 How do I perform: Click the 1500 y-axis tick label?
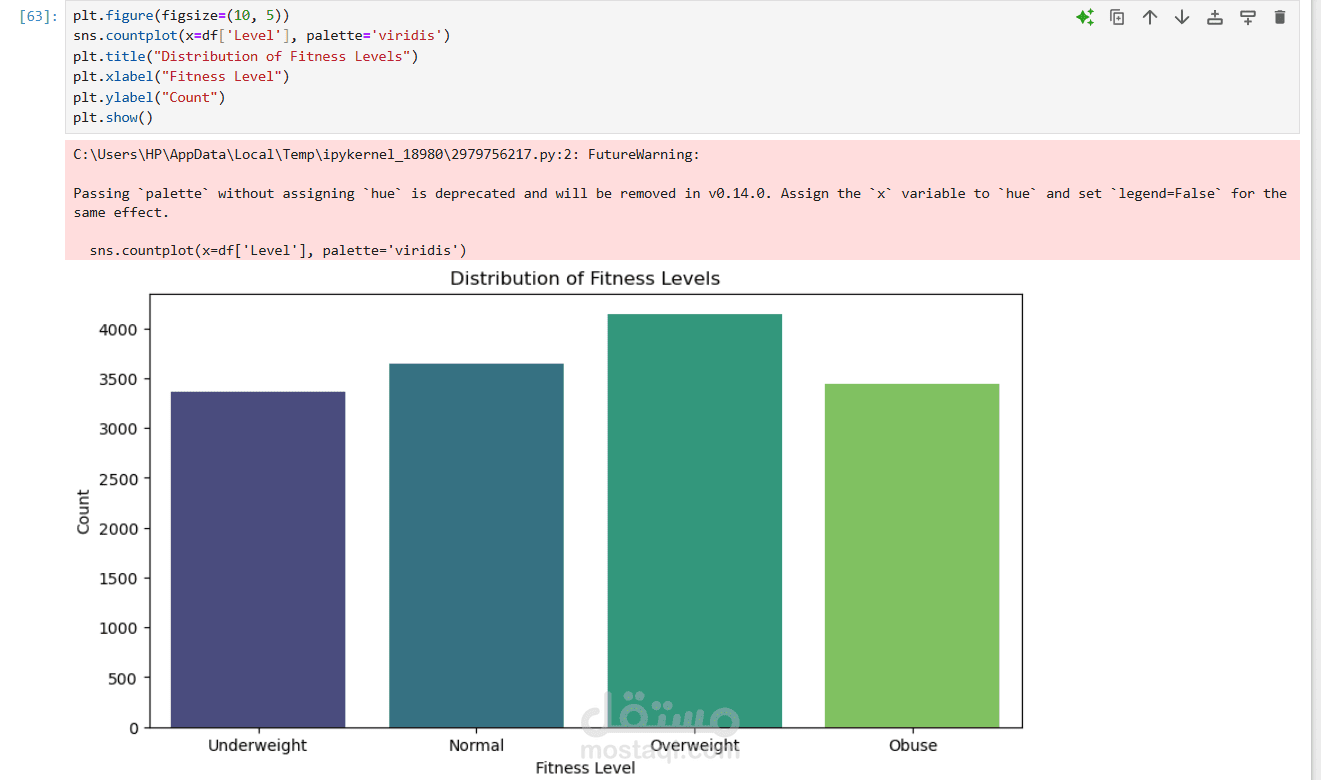click(x=119, y=578)
